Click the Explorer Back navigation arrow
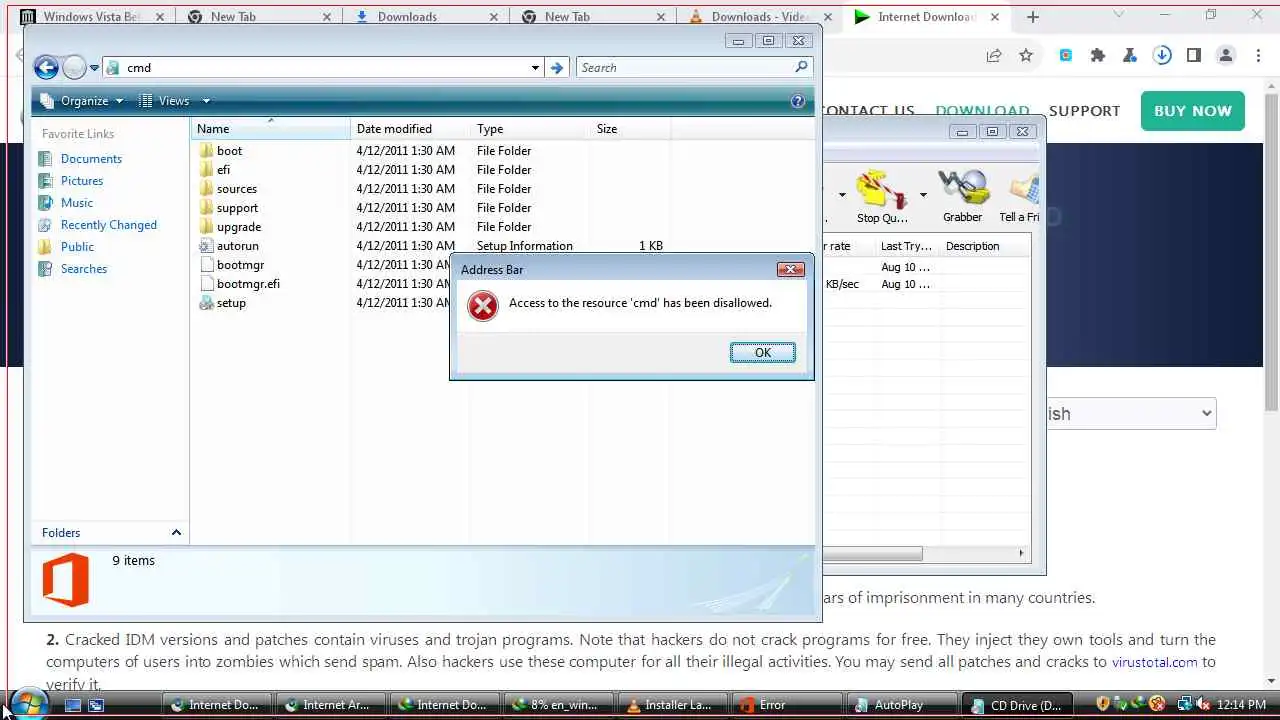Screen dimensions: 1280x720 pos(46,67)
